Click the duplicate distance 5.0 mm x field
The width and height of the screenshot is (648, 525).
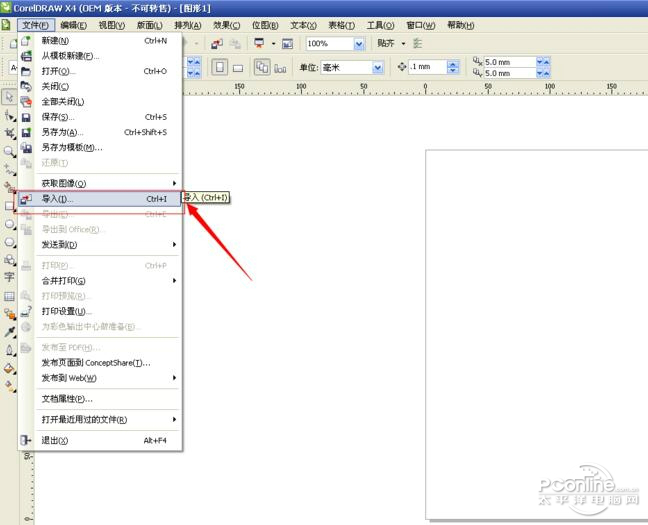point(510,62)
